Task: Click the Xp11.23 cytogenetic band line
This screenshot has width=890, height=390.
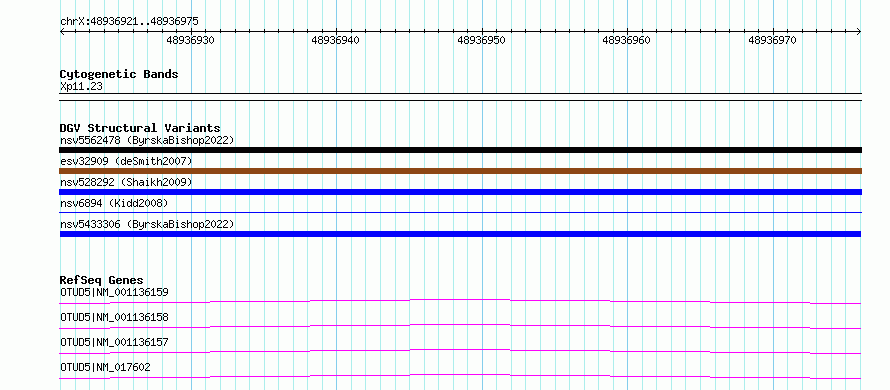Action: point(460,97)
